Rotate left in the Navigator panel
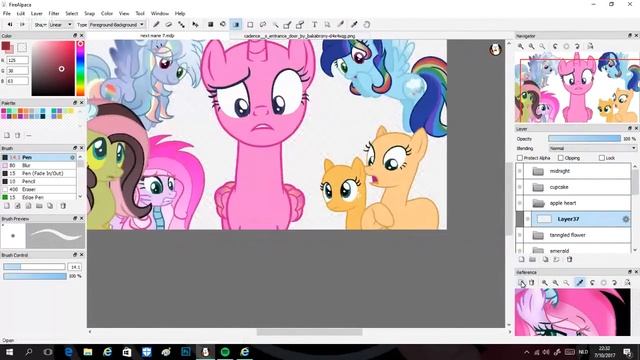The width and height of the screenshot is (640, 360). [555, 46]
